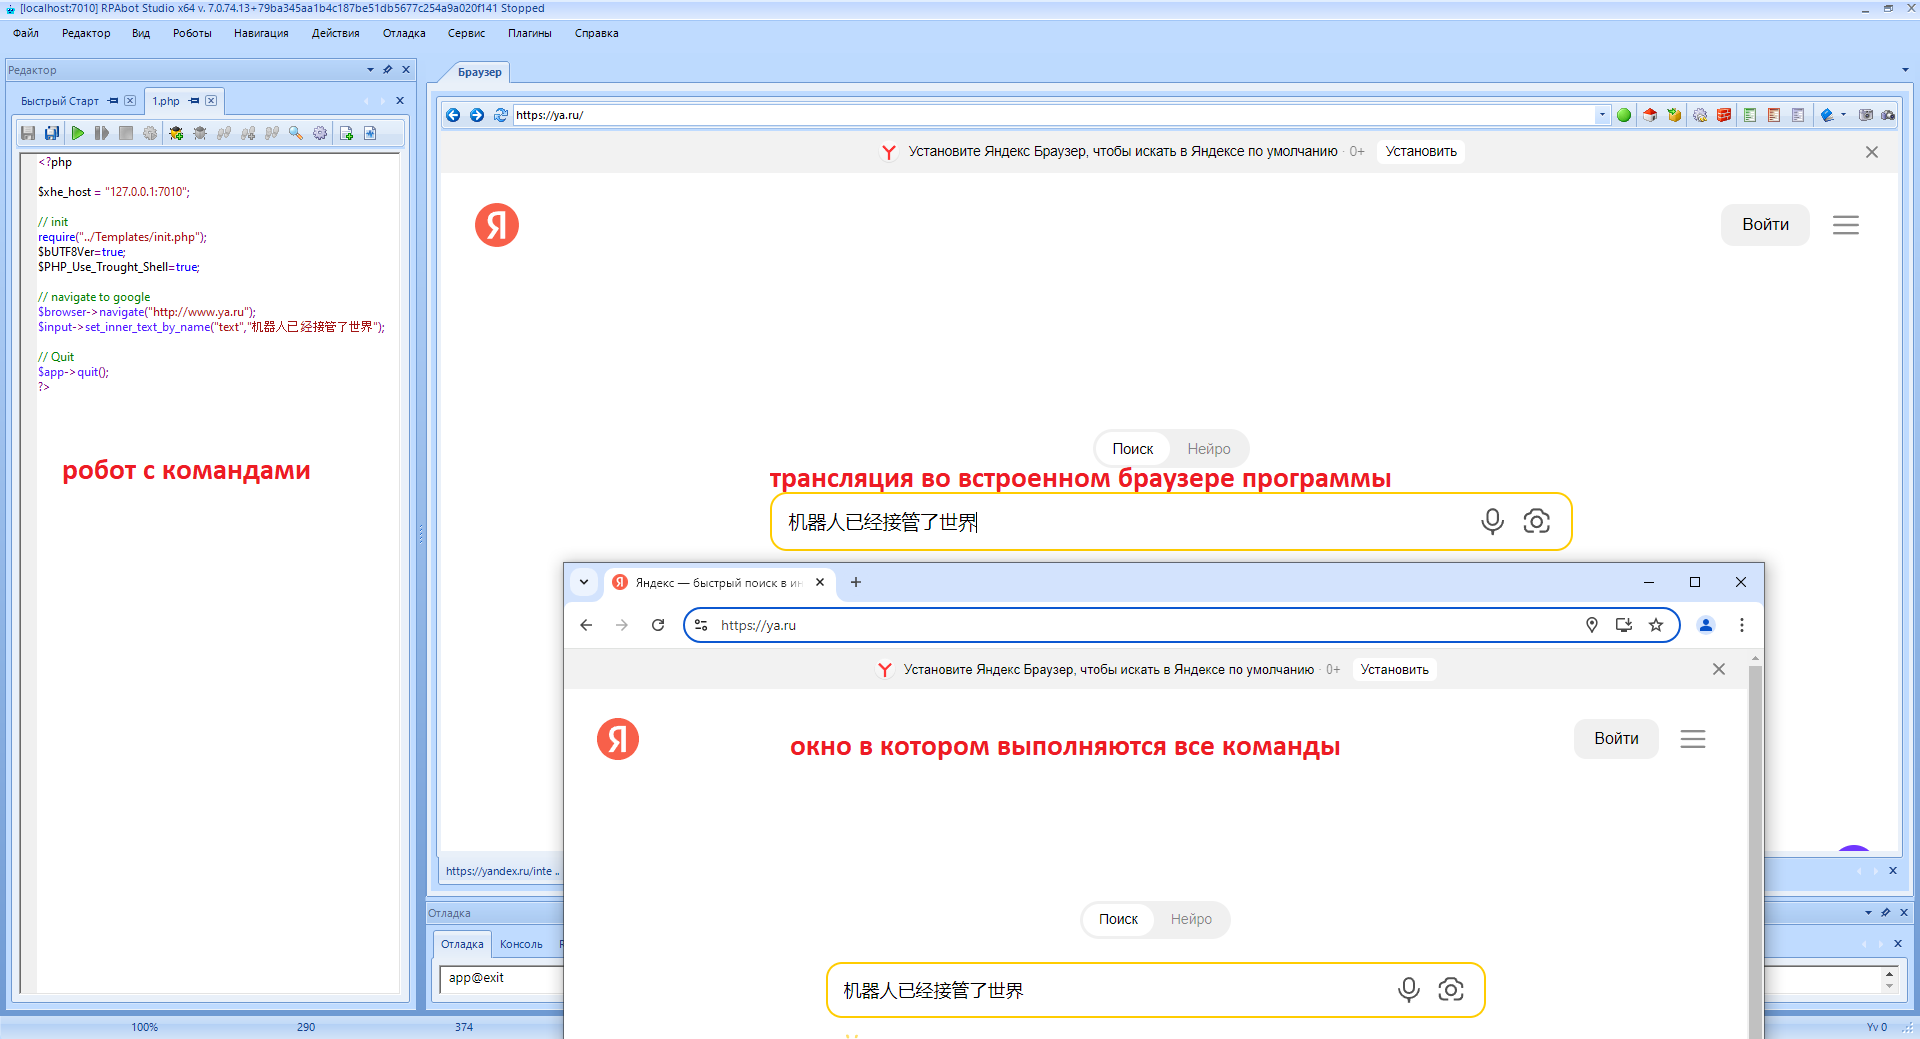
Task: Click the Save All double-floppy icon
Action: pyautogui.click(x=52, y=133)
